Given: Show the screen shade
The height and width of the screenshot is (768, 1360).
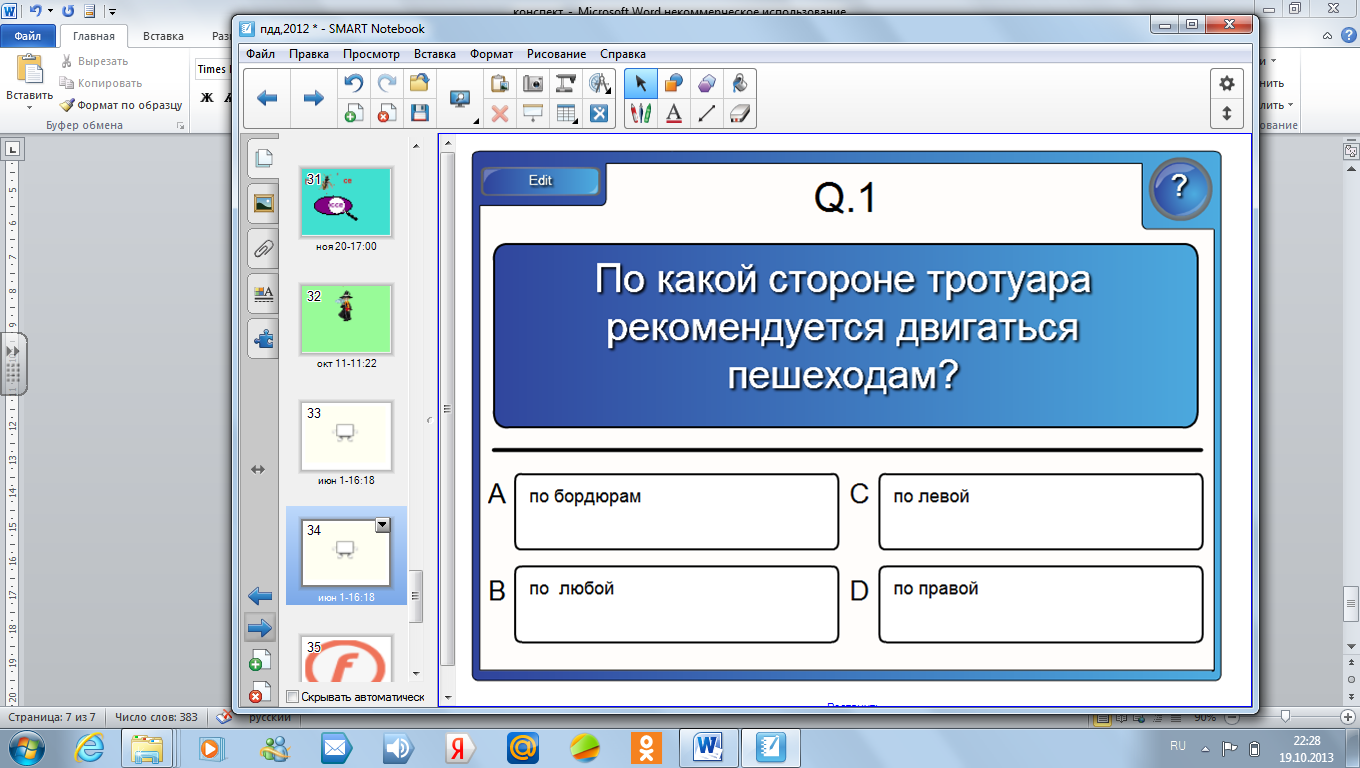Looking at the screenshot, I should click(x=533, y=113).
